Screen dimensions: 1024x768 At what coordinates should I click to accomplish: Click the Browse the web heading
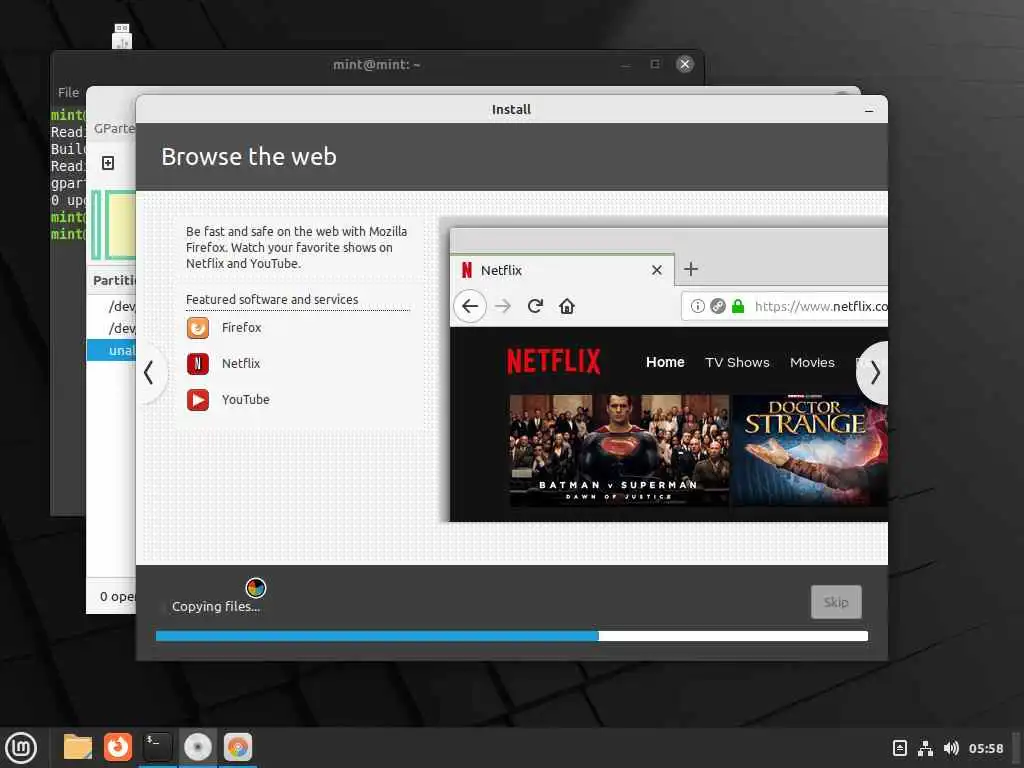(249, 157)
